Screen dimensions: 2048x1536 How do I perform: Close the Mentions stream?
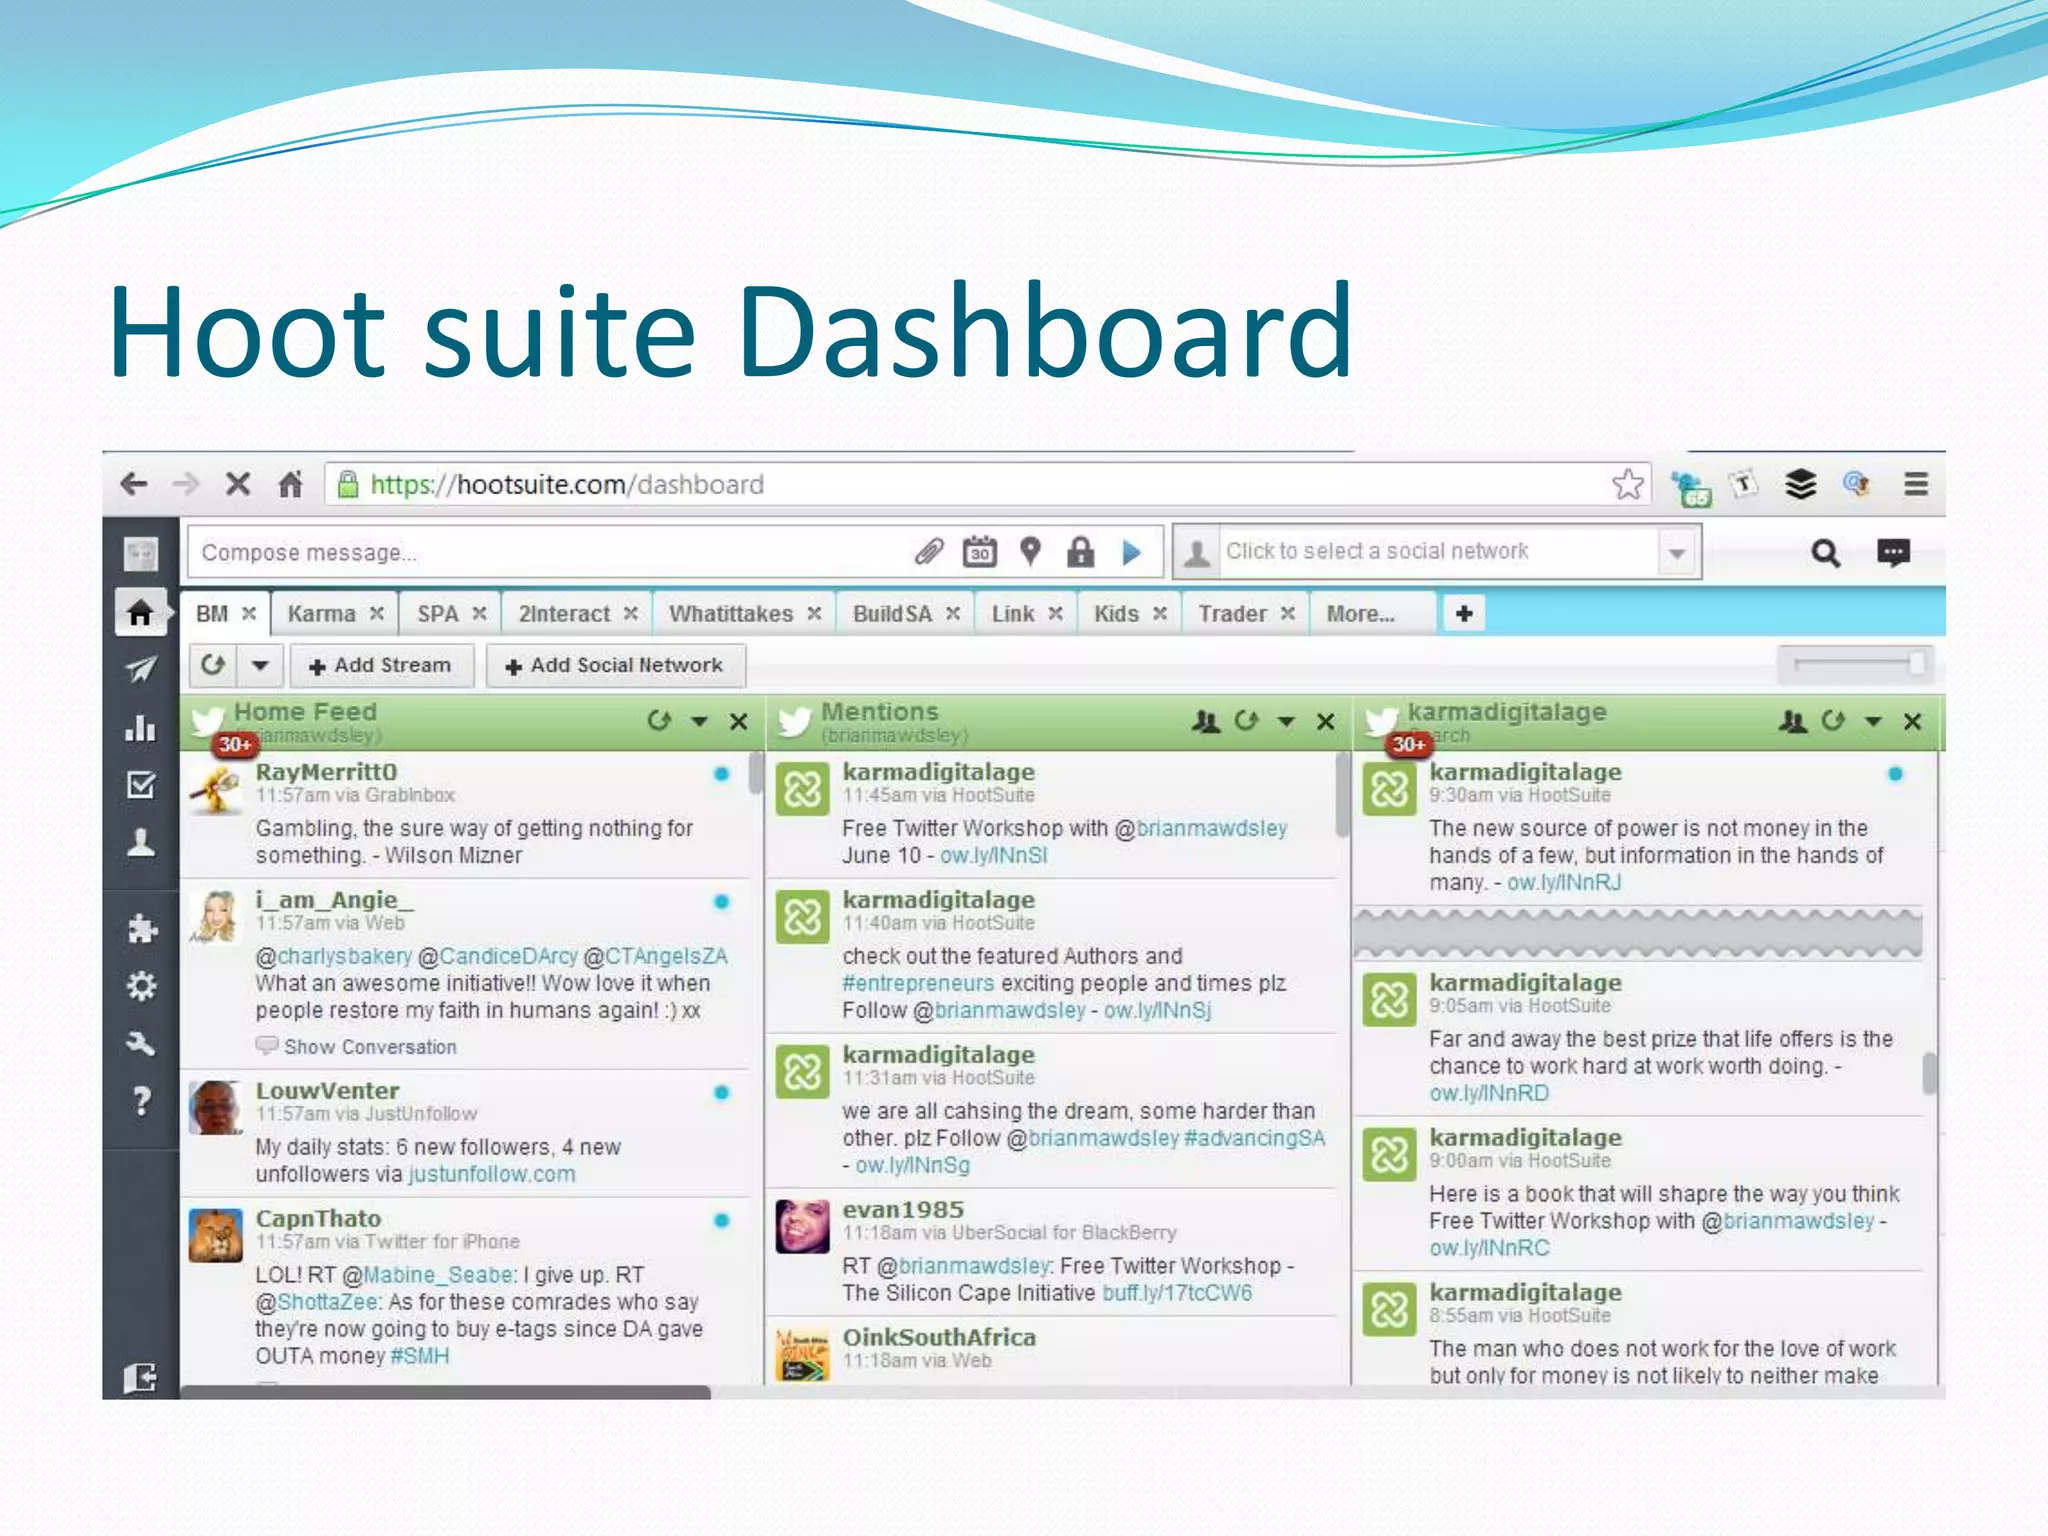[x=1325, y=721]
